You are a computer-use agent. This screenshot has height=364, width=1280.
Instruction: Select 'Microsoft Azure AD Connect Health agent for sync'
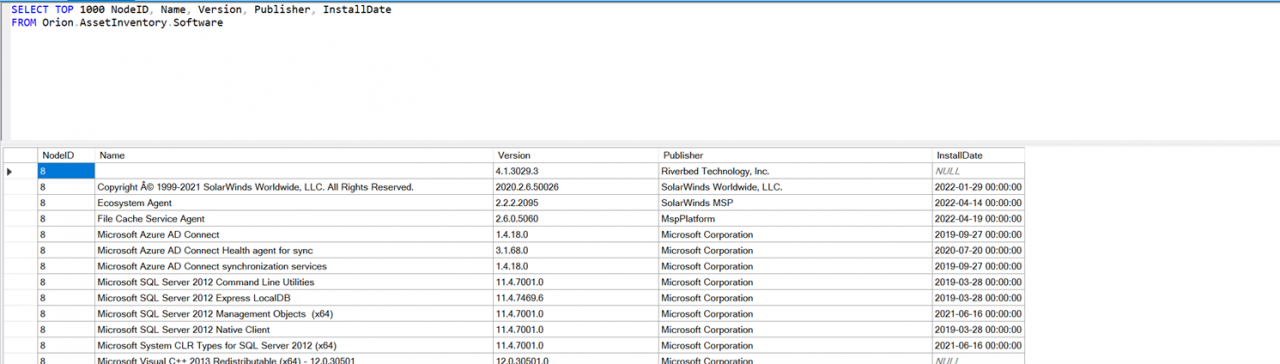pyautogui.click(x=294, y=251)
